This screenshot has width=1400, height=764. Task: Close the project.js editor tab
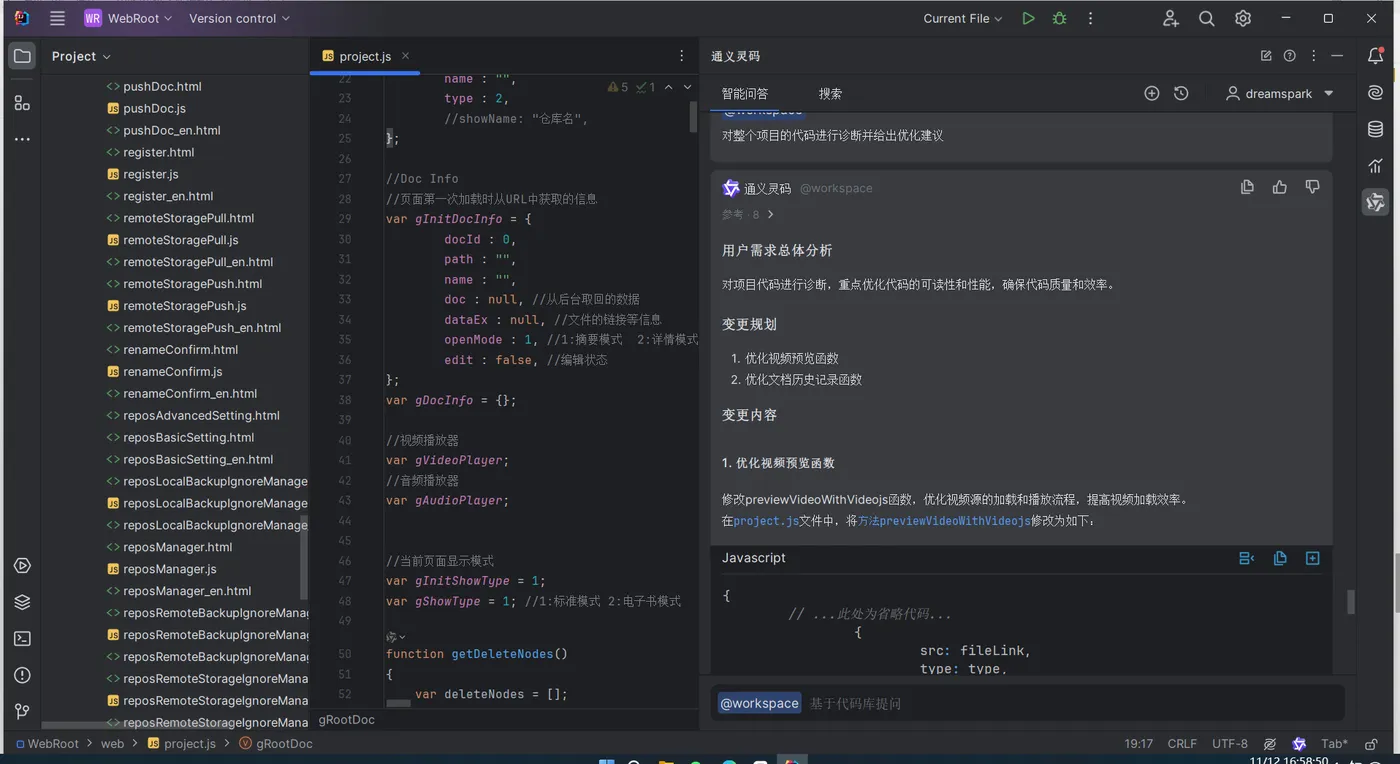coord(404,56)
